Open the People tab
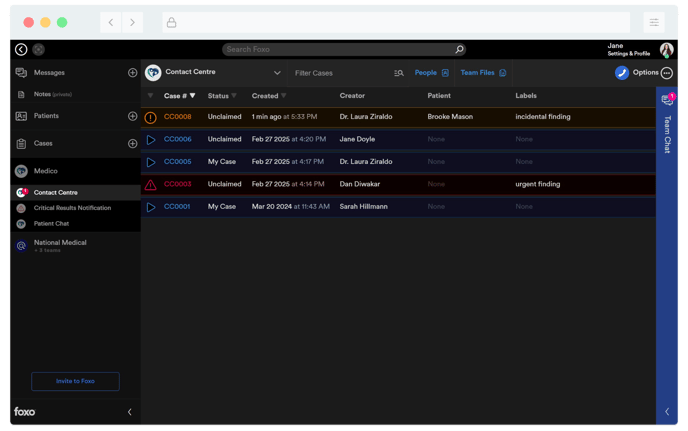 point(431,73)
